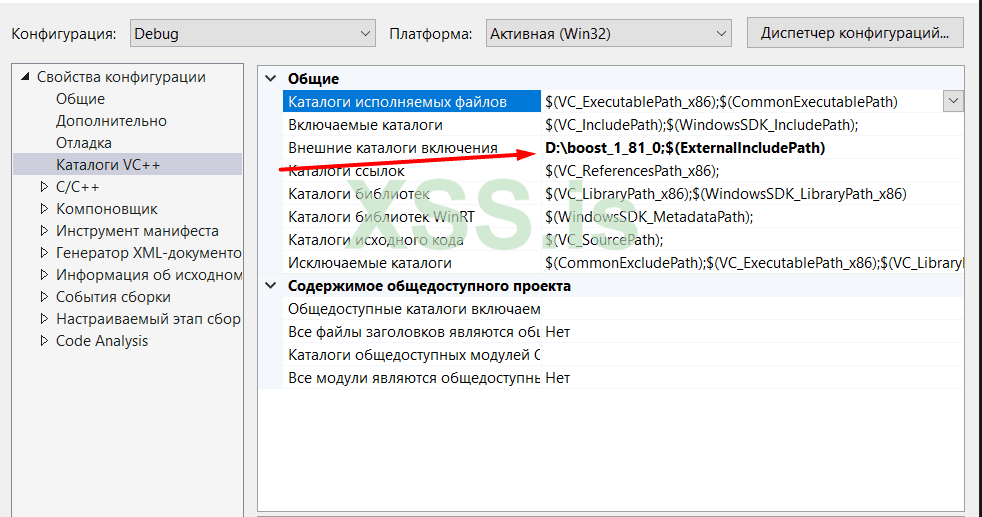Click Нет value for Все файлы заголовков

(x=753, y=332)
